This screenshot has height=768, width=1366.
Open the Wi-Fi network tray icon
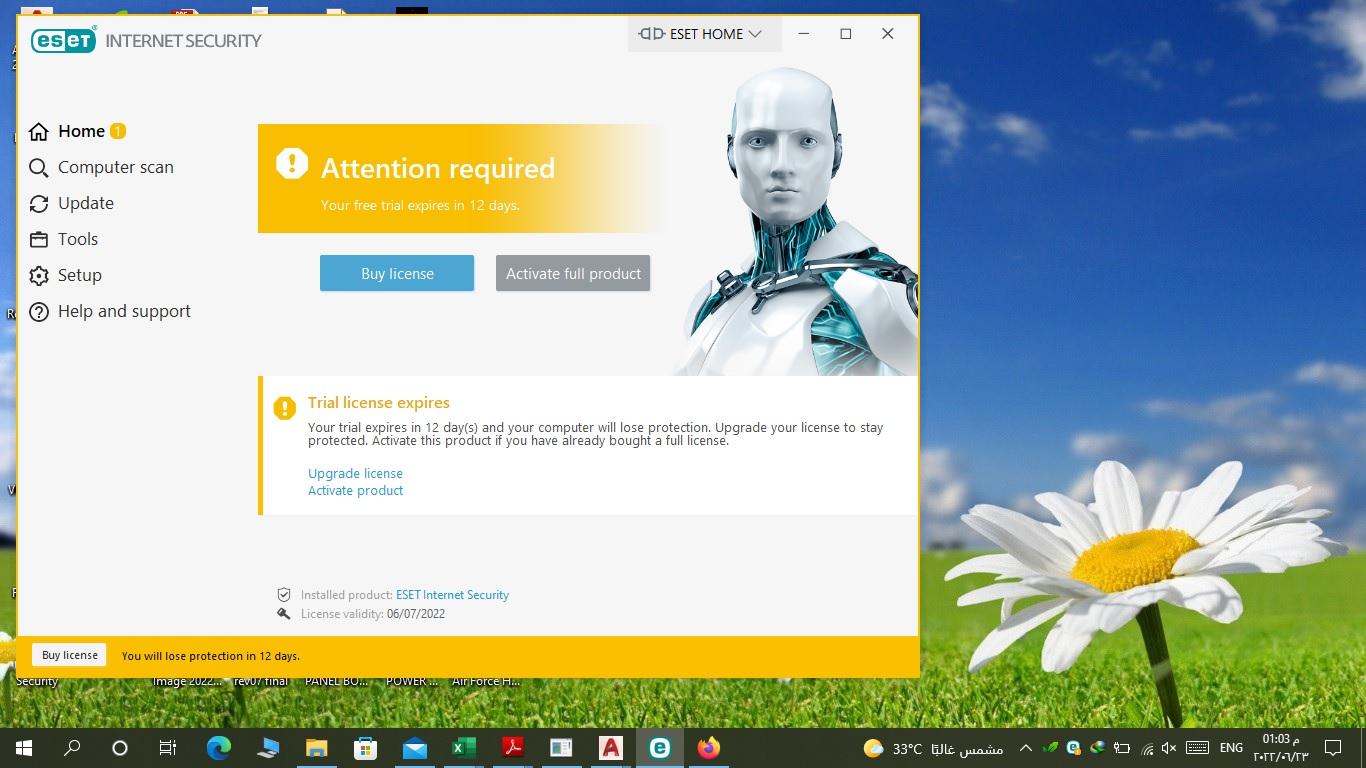pos(1147,748)
